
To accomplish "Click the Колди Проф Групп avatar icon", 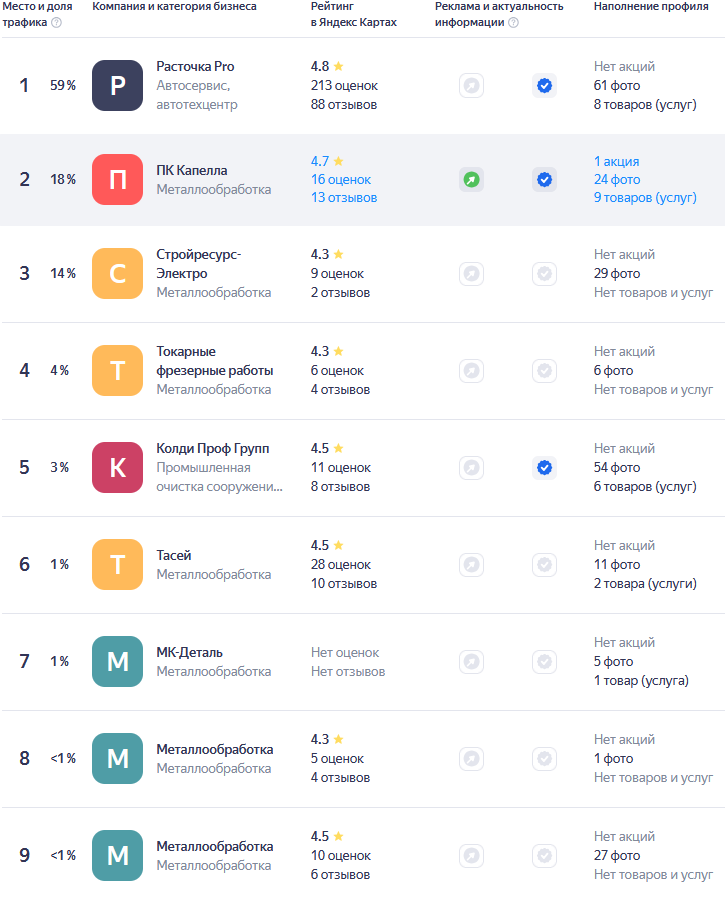I will (118, 467).
